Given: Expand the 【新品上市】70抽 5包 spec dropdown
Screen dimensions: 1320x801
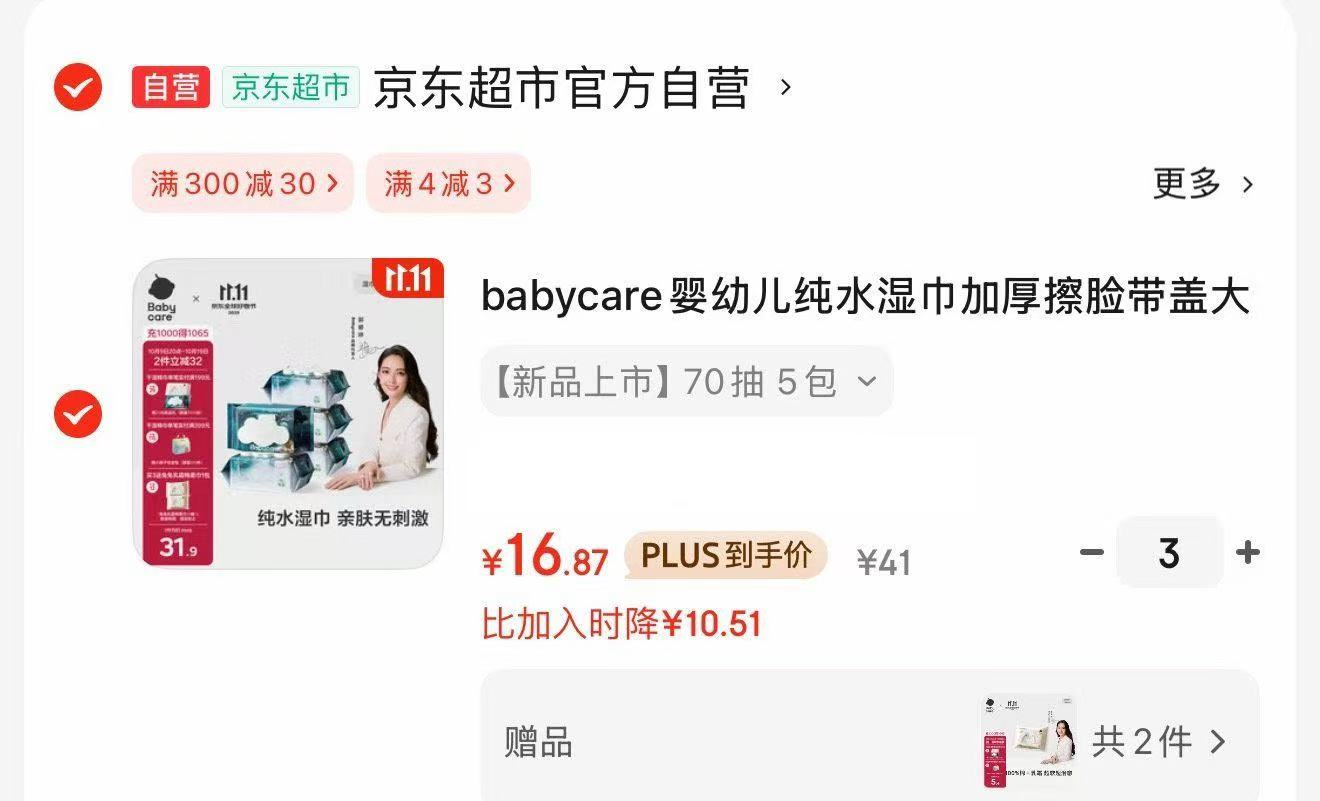Looking at the screenshot, I should pyautogui.click(x=687, y=381).
